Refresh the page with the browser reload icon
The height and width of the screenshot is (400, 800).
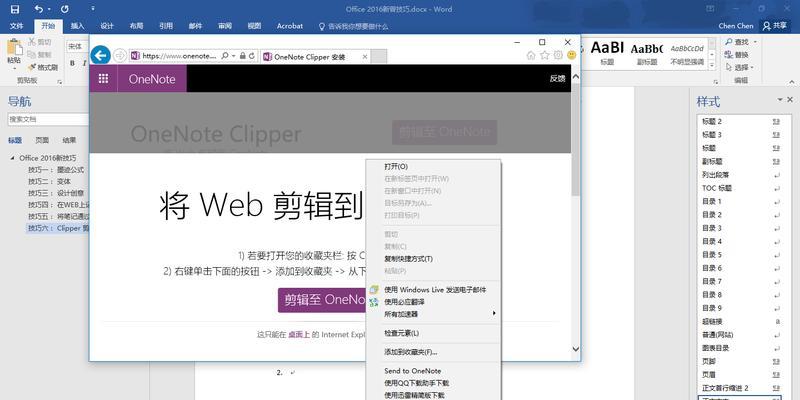point(252,56)
